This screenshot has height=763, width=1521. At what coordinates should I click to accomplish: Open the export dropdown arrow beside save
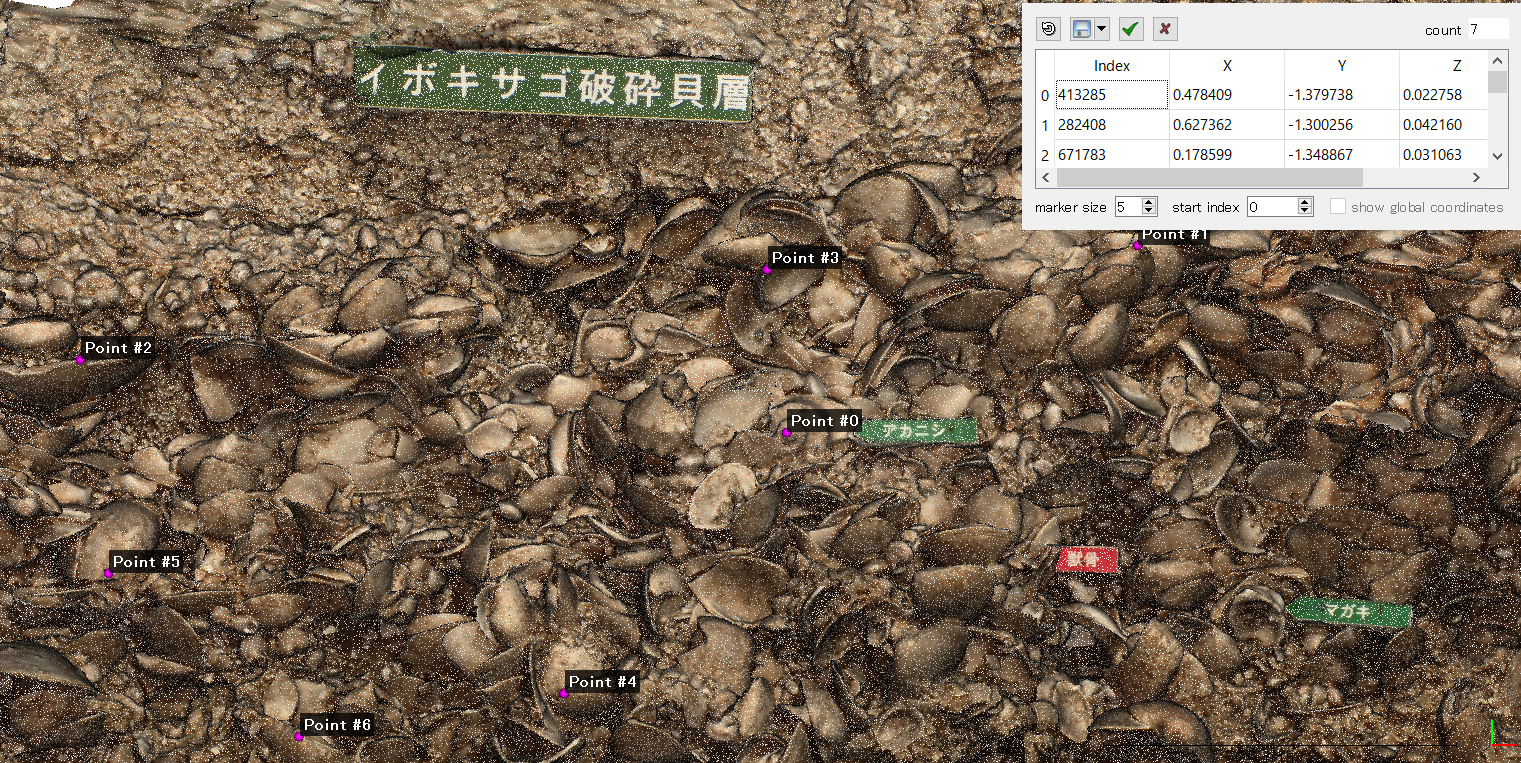click(x=1102, y=29)
